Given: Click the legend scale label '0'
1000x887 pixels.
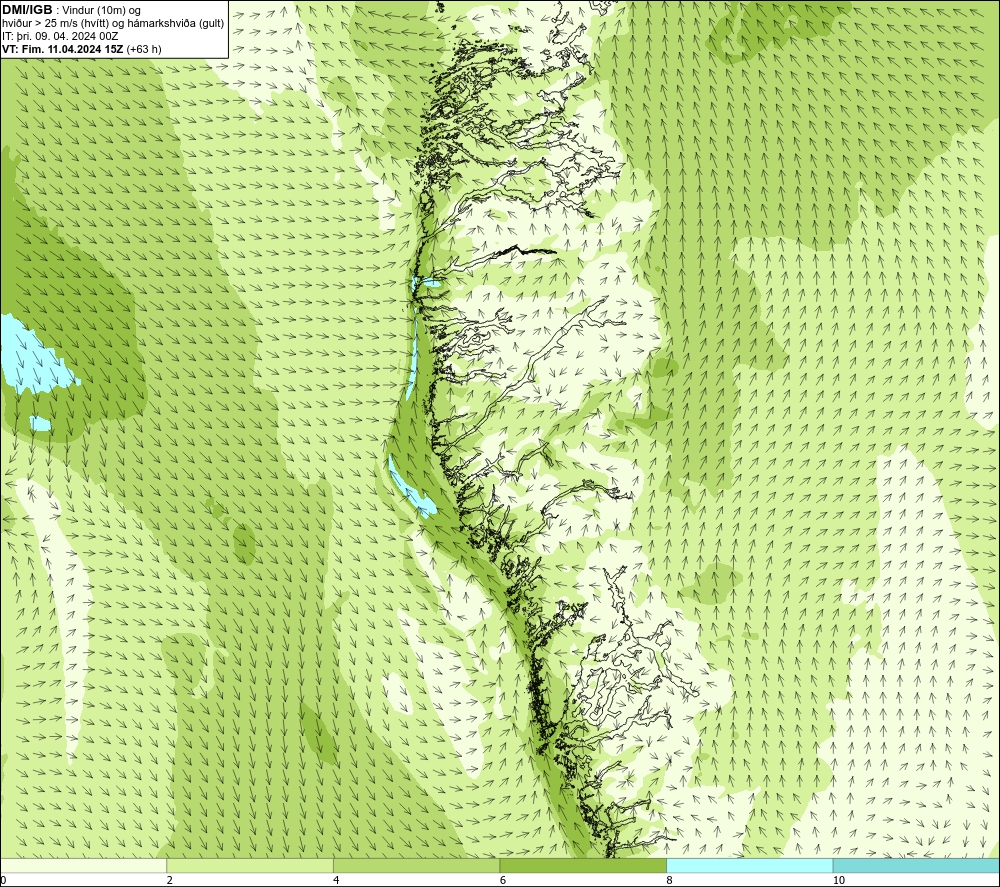Looking at the screenshot, I should pos(3,880).
